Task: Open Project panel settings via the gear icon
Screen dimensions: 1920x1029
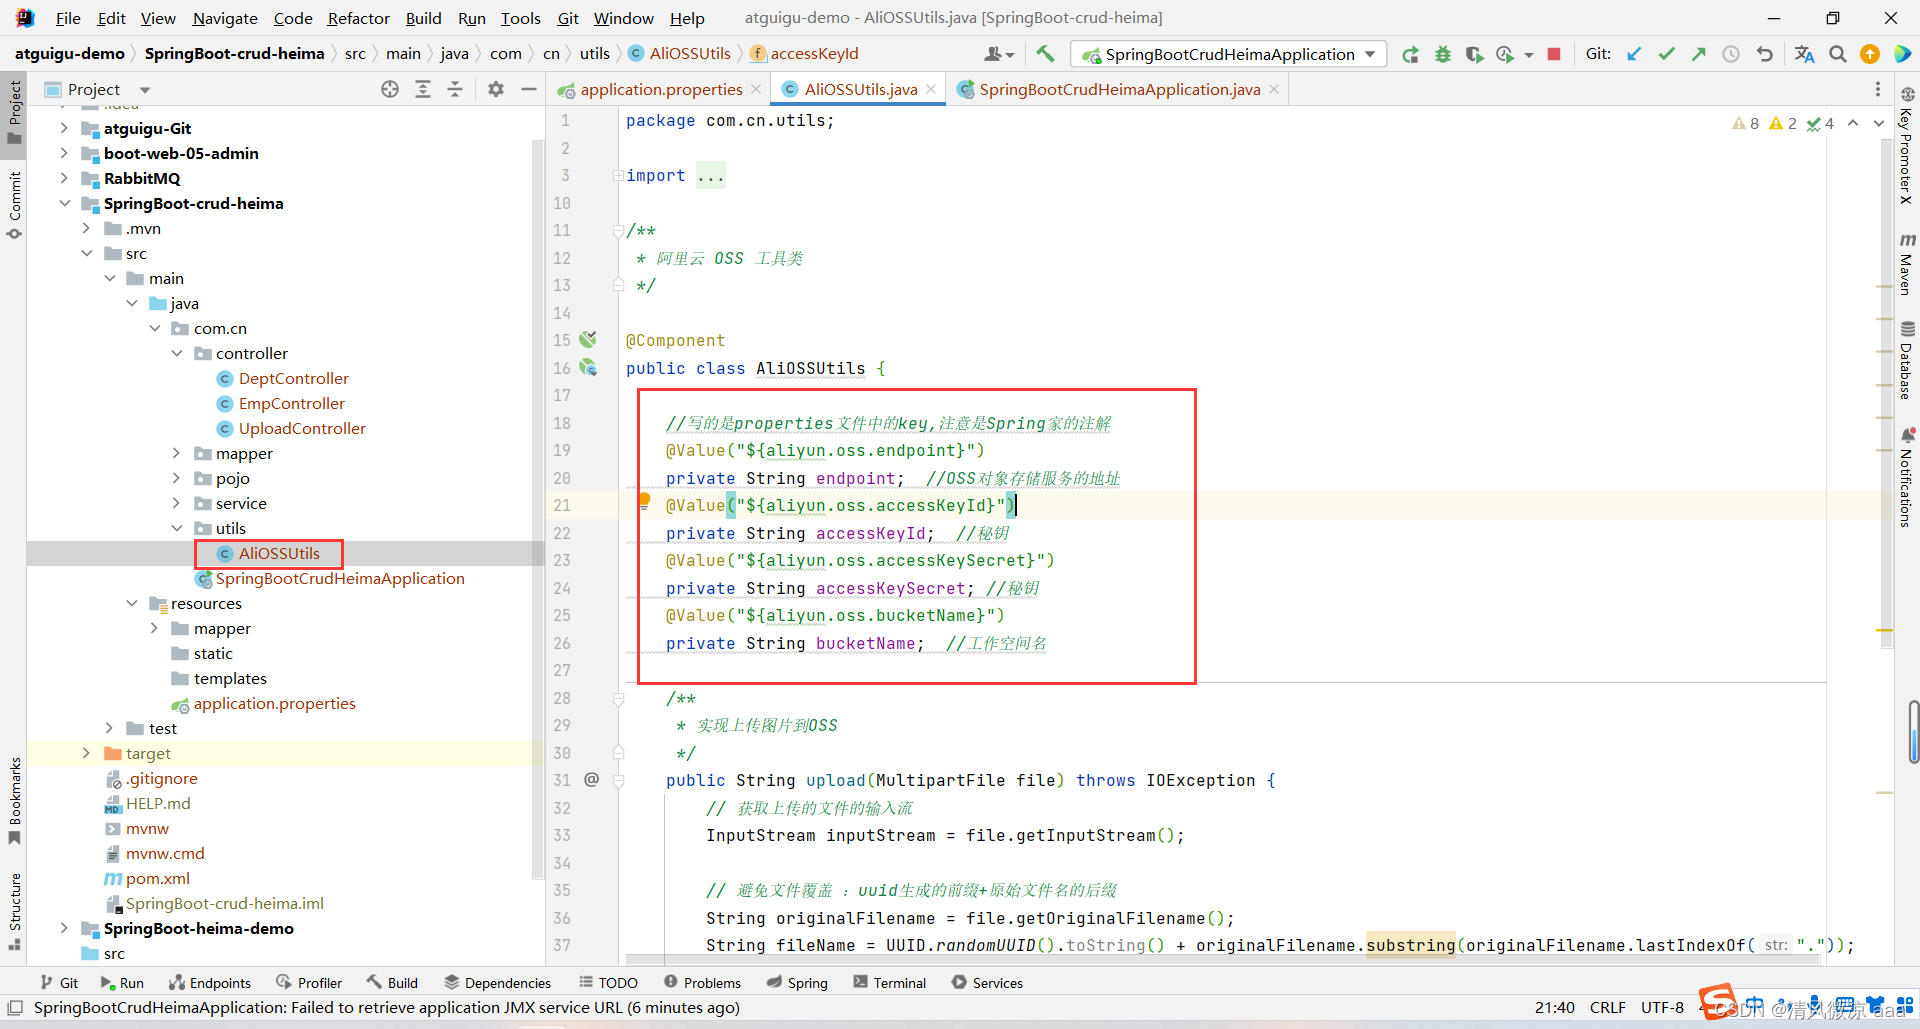Action: click(x=496, y=89)
